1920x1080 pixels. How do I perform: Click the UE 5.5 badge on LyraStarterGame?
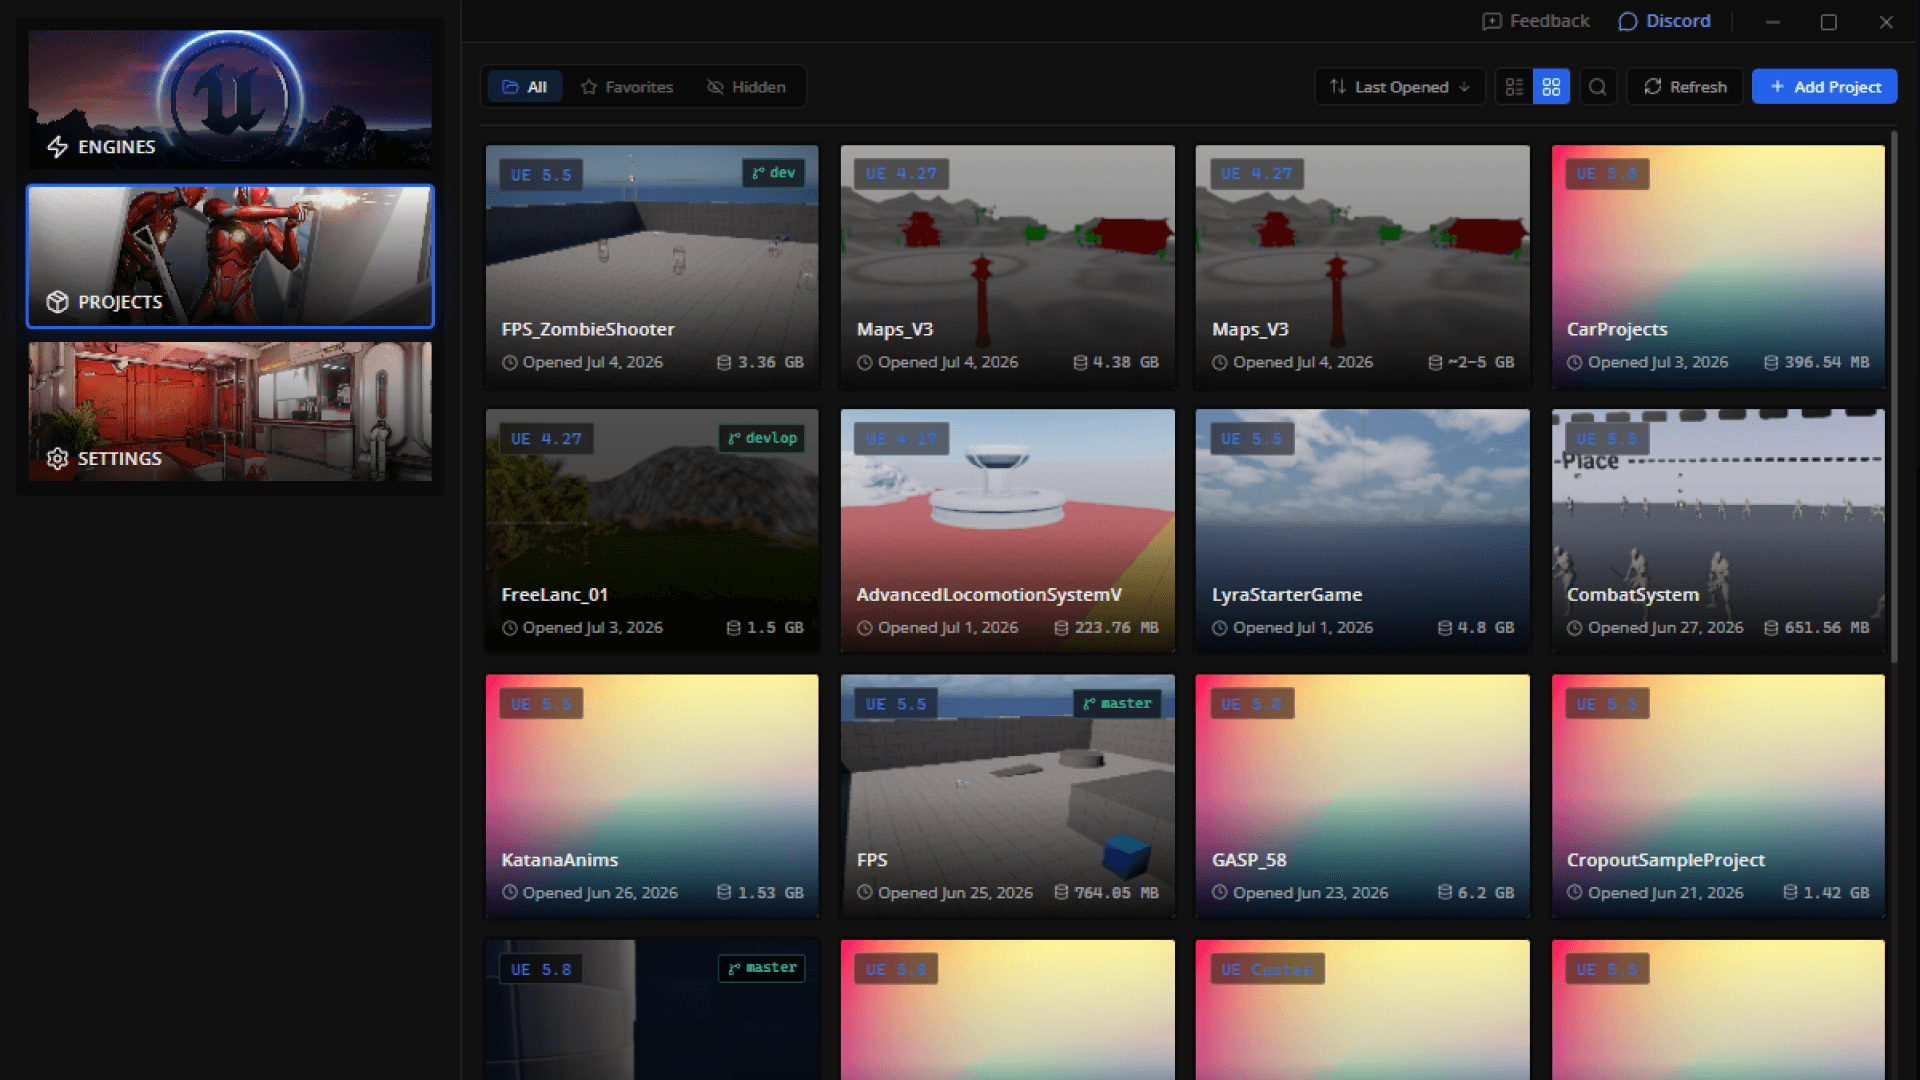click(x=1251, y=439)
